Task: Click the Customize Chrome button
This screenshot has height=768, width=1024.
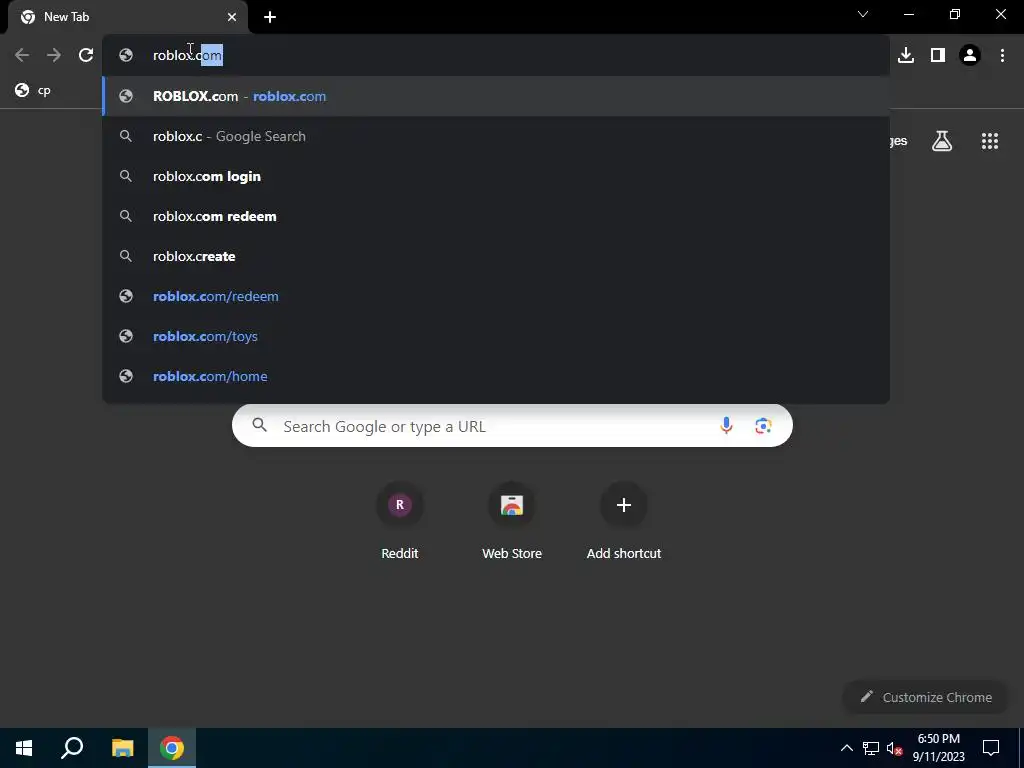Action: coord(926,697)
